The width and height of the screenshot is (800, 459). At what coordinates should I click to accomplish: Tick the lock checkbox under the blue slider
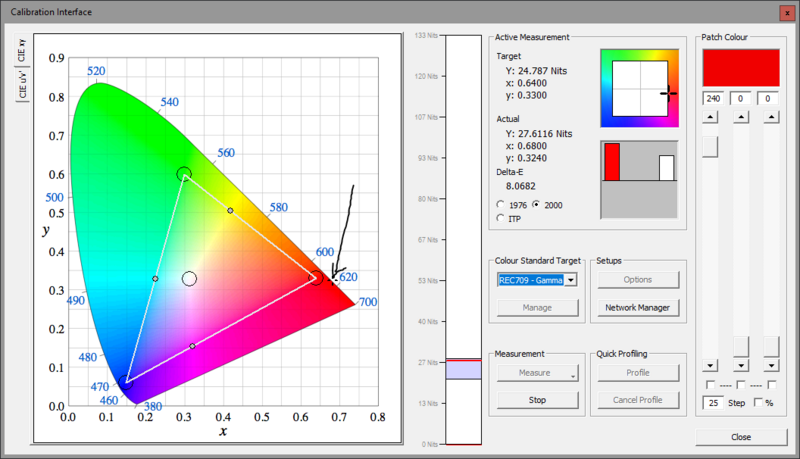(771, 385)
